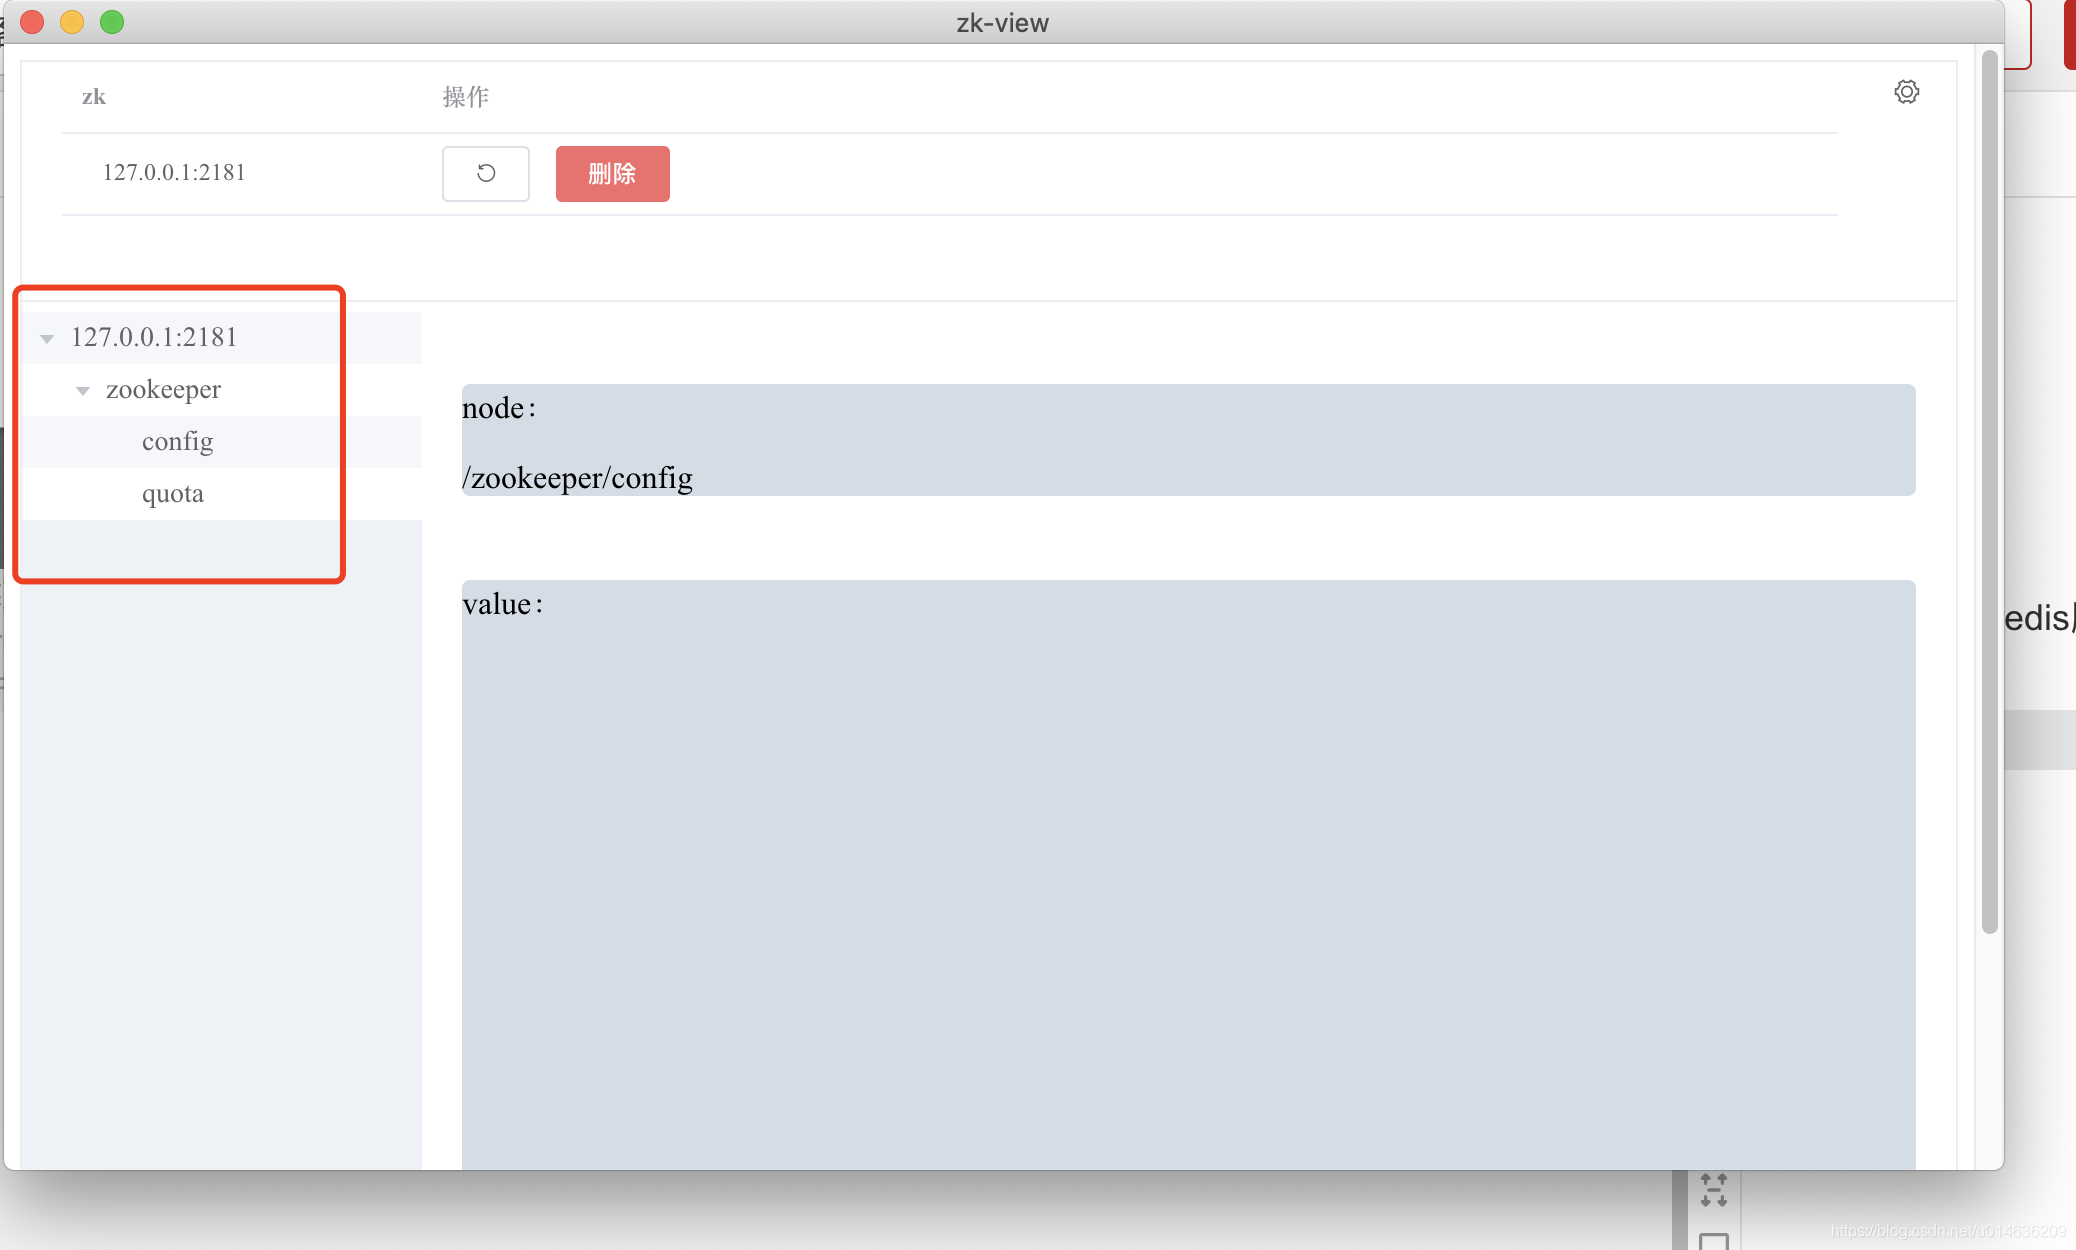Select the config node in the tree
Viewport: 2076px width, 1250px height.
[177, 441]
